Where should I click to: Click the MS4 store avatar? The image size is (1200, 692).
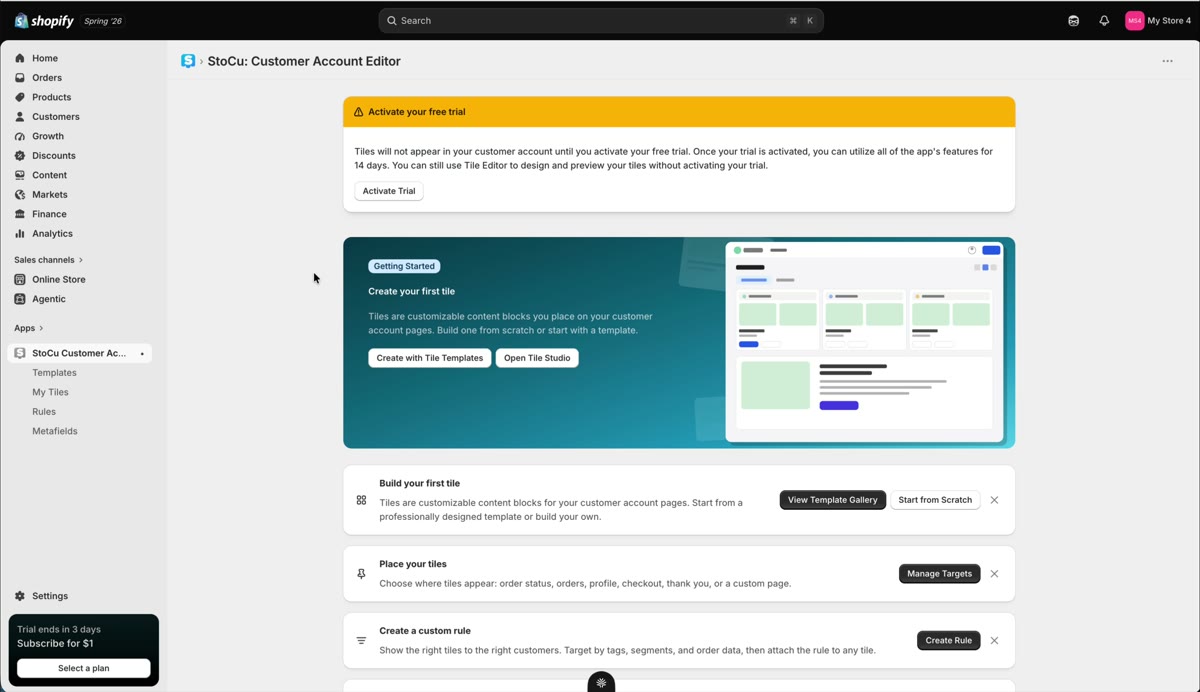(x=1134, y=21)
